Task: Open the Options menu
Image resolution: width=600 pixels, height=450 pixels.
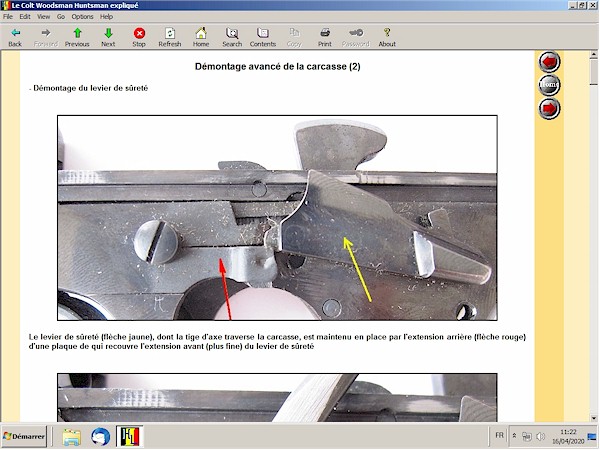Action: click(x=82, y=16)
